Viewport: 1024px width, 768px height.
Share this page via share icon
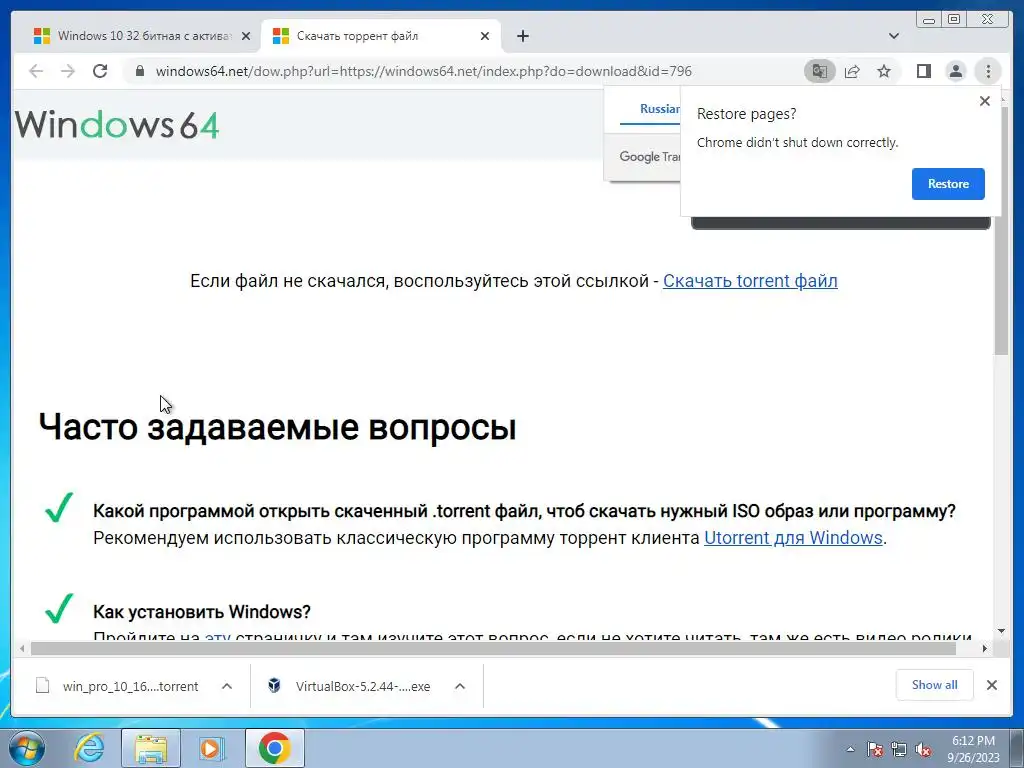(852, 71)
